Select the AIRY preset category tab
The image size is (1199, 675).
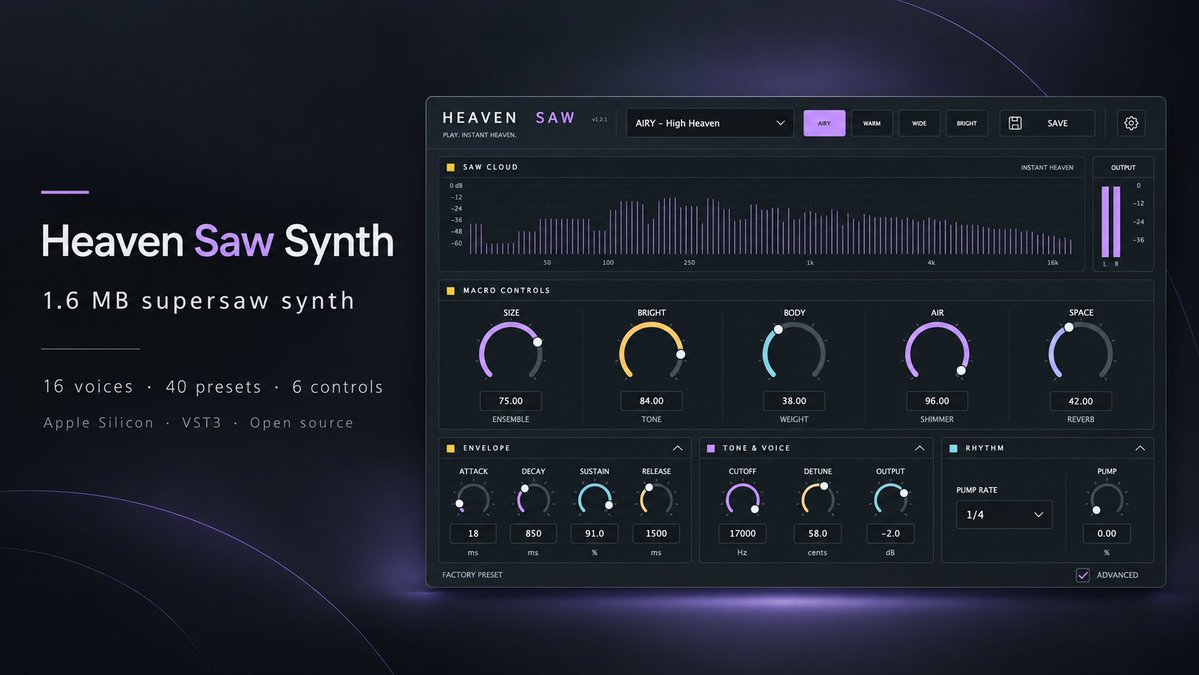tap(824, 123)
